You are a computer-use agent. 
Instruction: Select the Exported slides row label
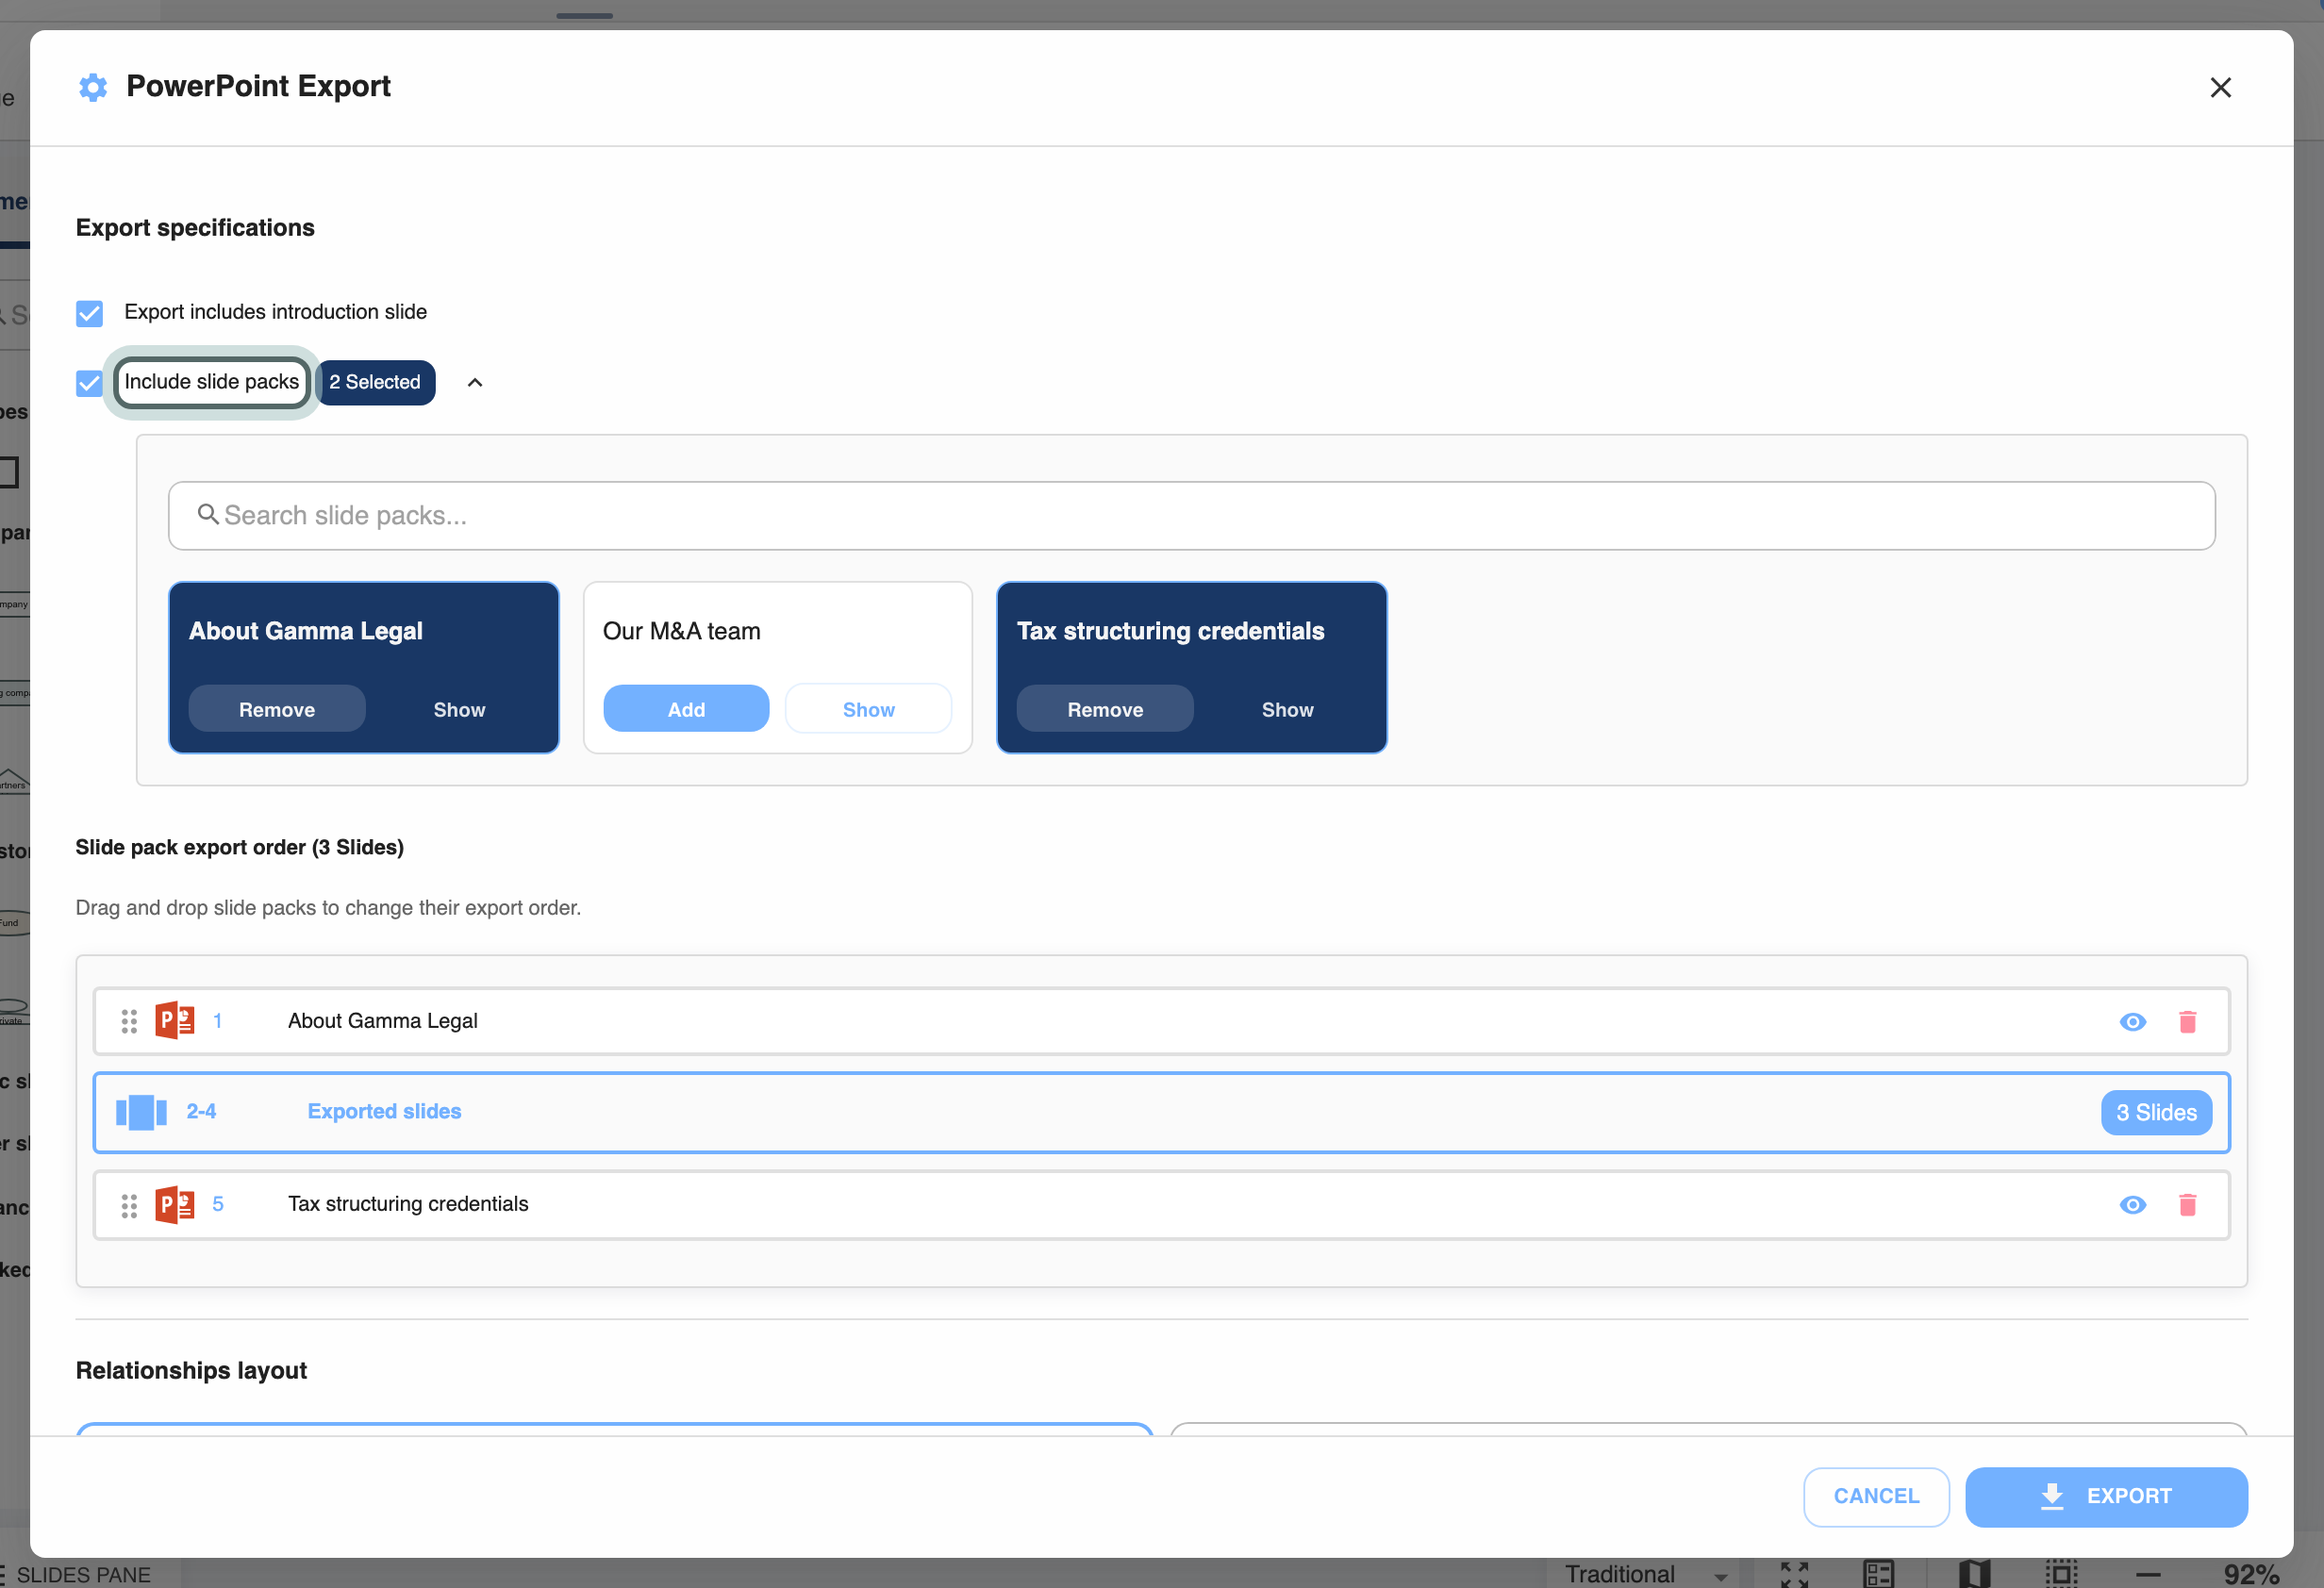[384, 1111]
